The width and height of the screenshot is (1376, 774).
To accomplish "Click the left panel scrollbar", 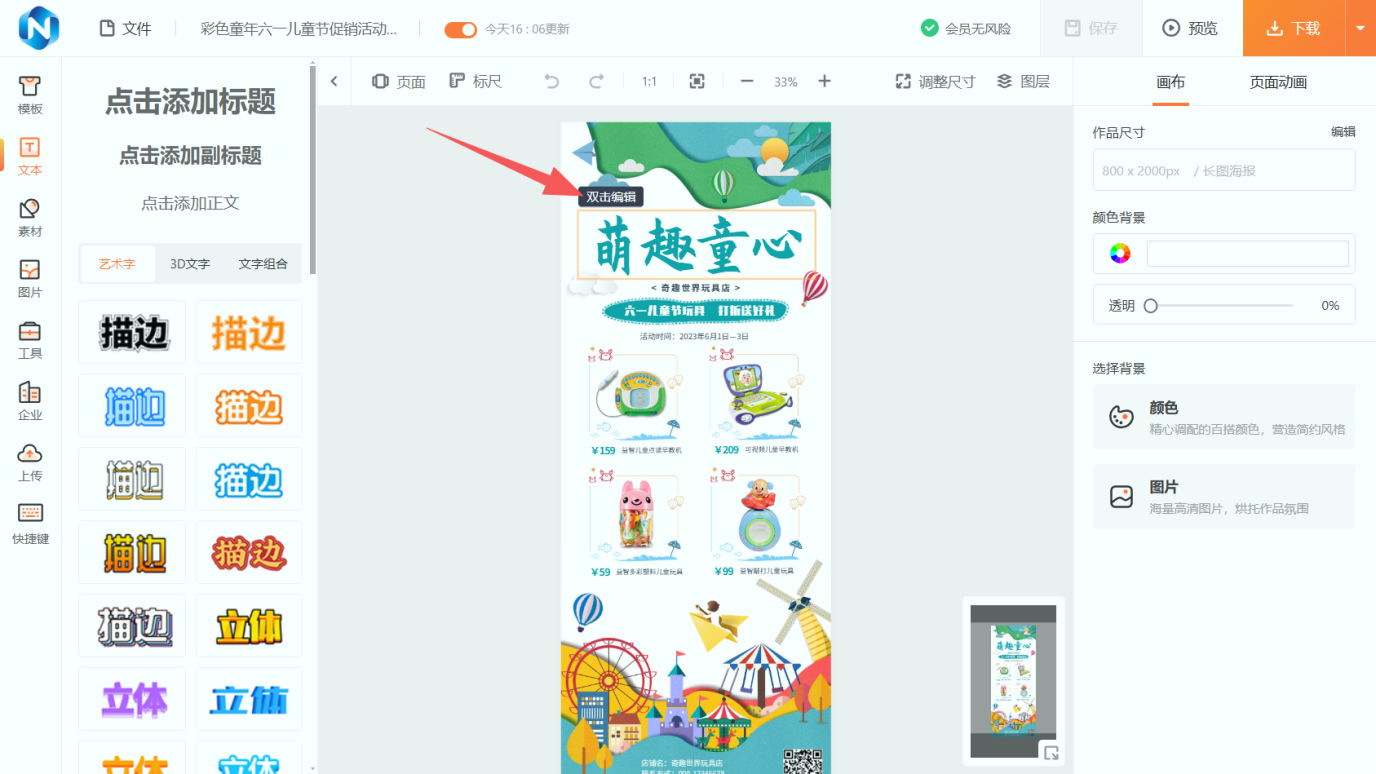I will click(313, 169).
